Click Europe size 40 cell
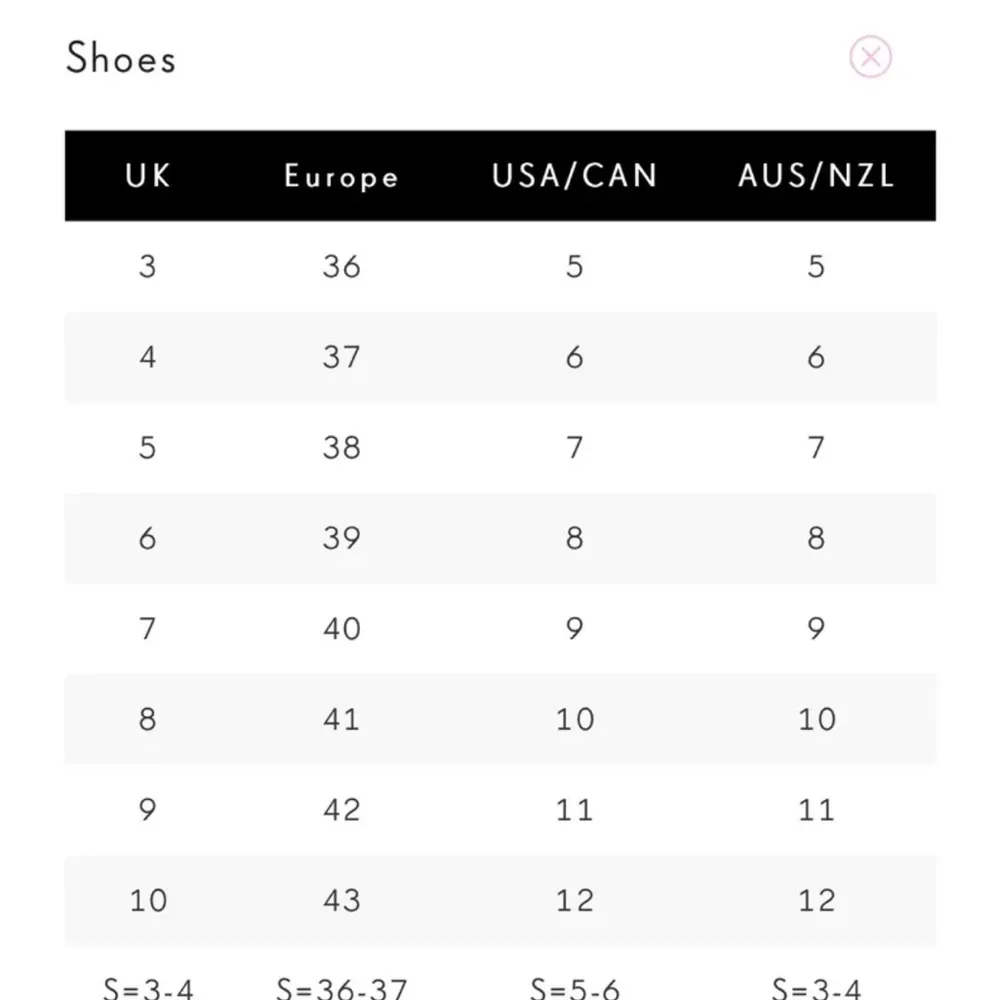The width and height of the screenshot is (1000, 1000). point(341,629)
